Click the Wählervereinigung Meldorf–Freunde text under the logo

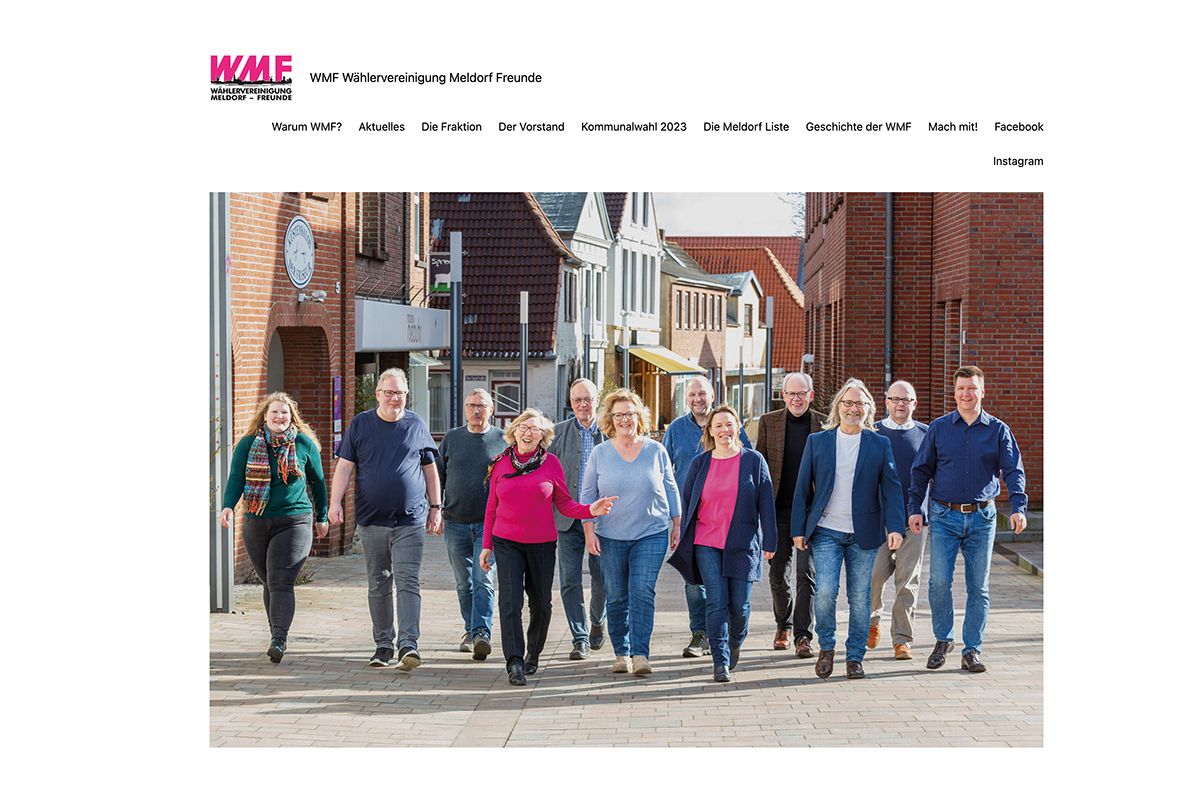point(251,94)
